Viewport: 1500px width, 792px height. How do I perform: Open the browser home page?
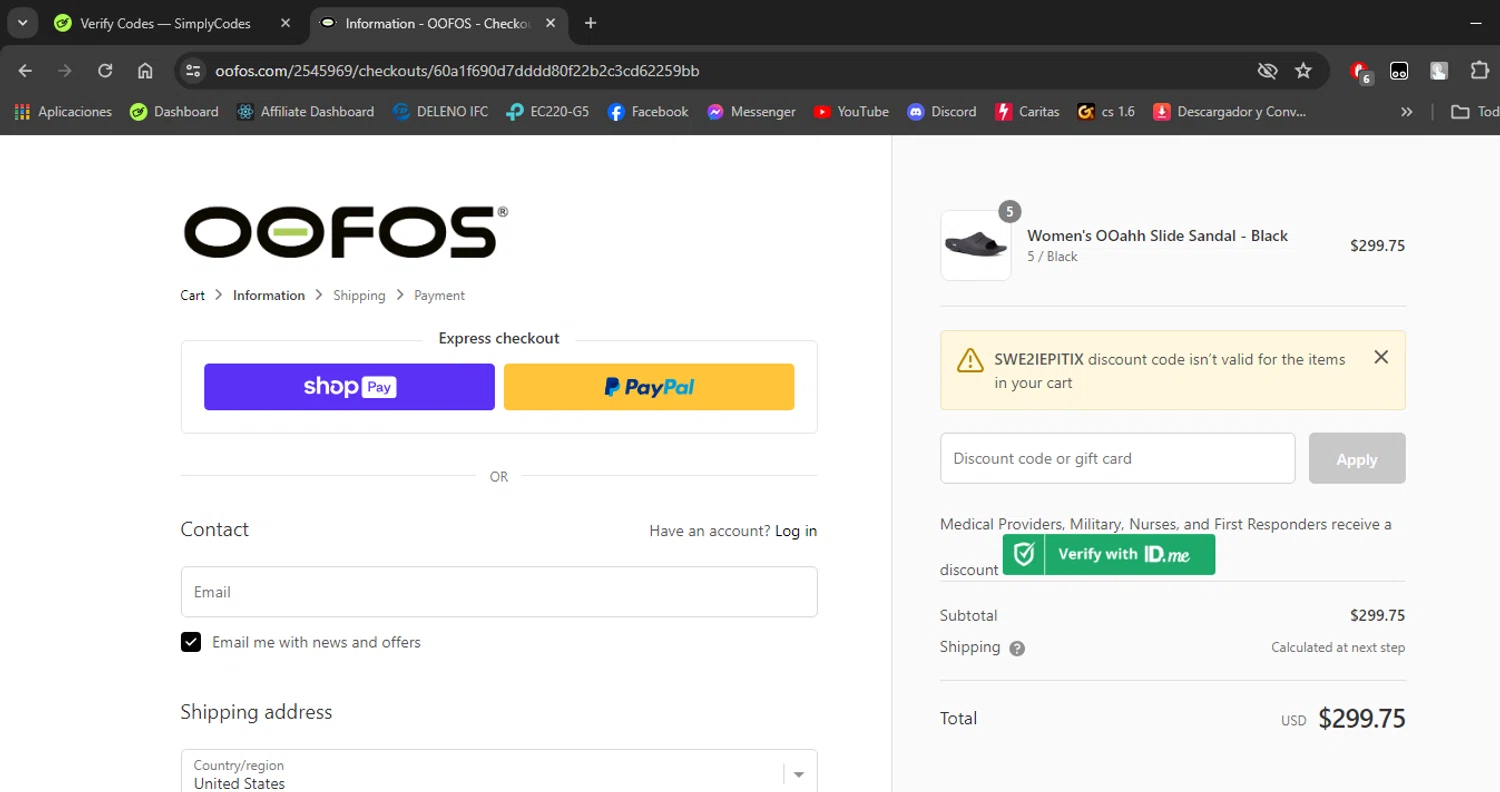[x=145, y=71]
